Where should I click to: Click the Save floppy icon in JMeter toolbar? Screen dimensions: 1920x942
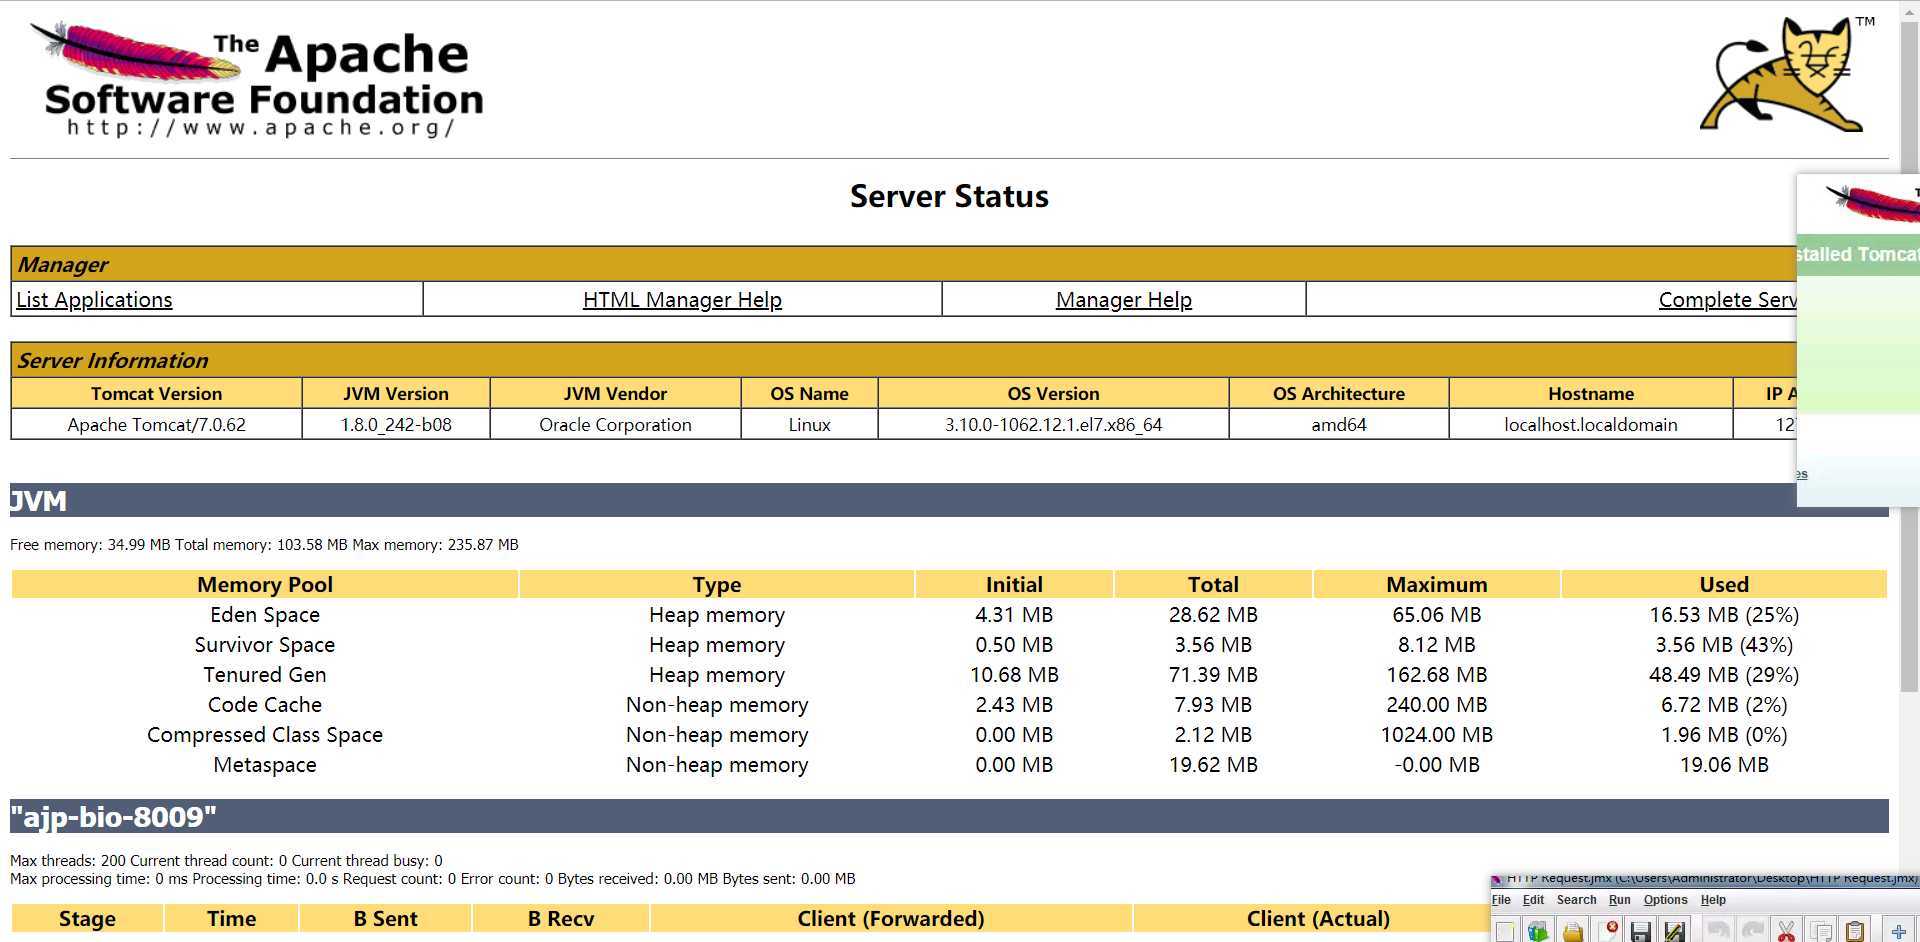point(1641,931)
